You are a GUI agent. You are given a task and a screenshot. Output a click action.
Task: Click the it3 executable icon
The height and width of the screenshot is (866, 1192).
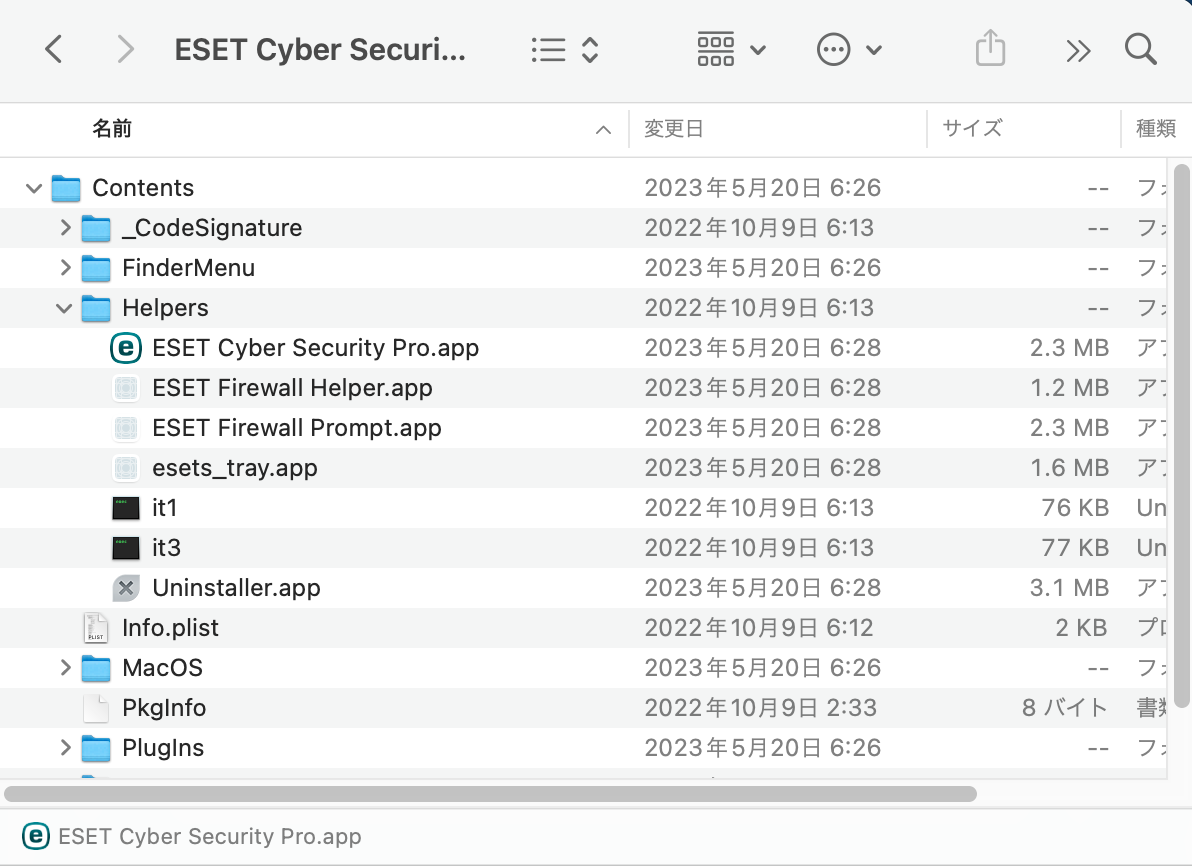click(x=126, y=548)
